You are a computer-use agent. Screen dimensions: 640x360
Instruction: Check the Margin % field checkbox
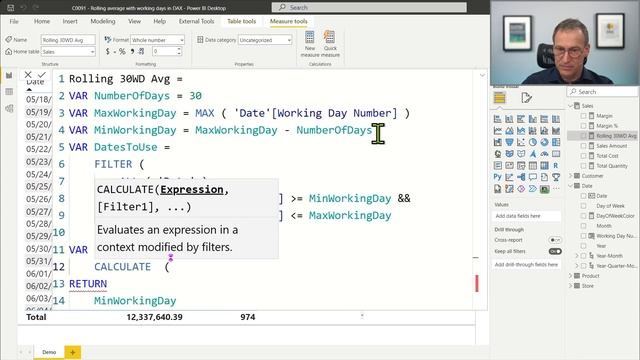click(583, 126)
